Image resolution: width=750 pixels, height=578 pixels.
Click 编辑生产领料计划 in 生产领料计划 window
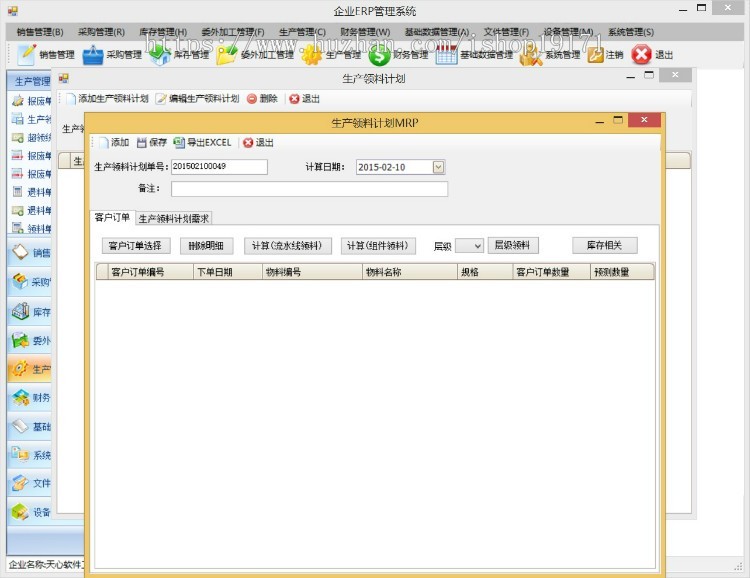point(198,99)
